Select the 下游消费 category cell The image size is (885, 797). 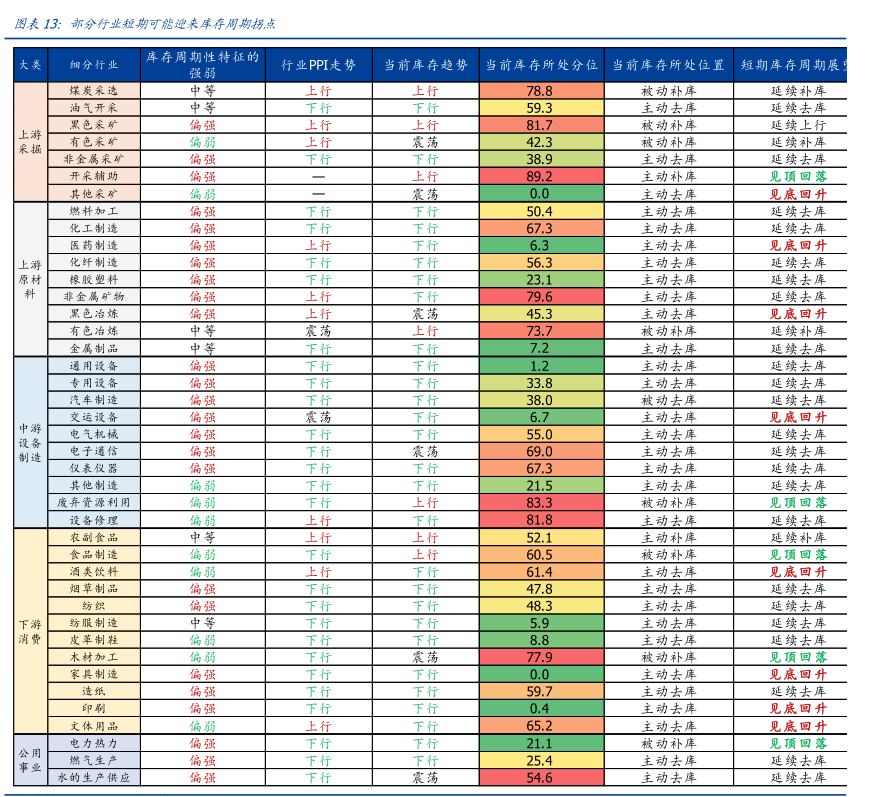click(x=30, y=631)
